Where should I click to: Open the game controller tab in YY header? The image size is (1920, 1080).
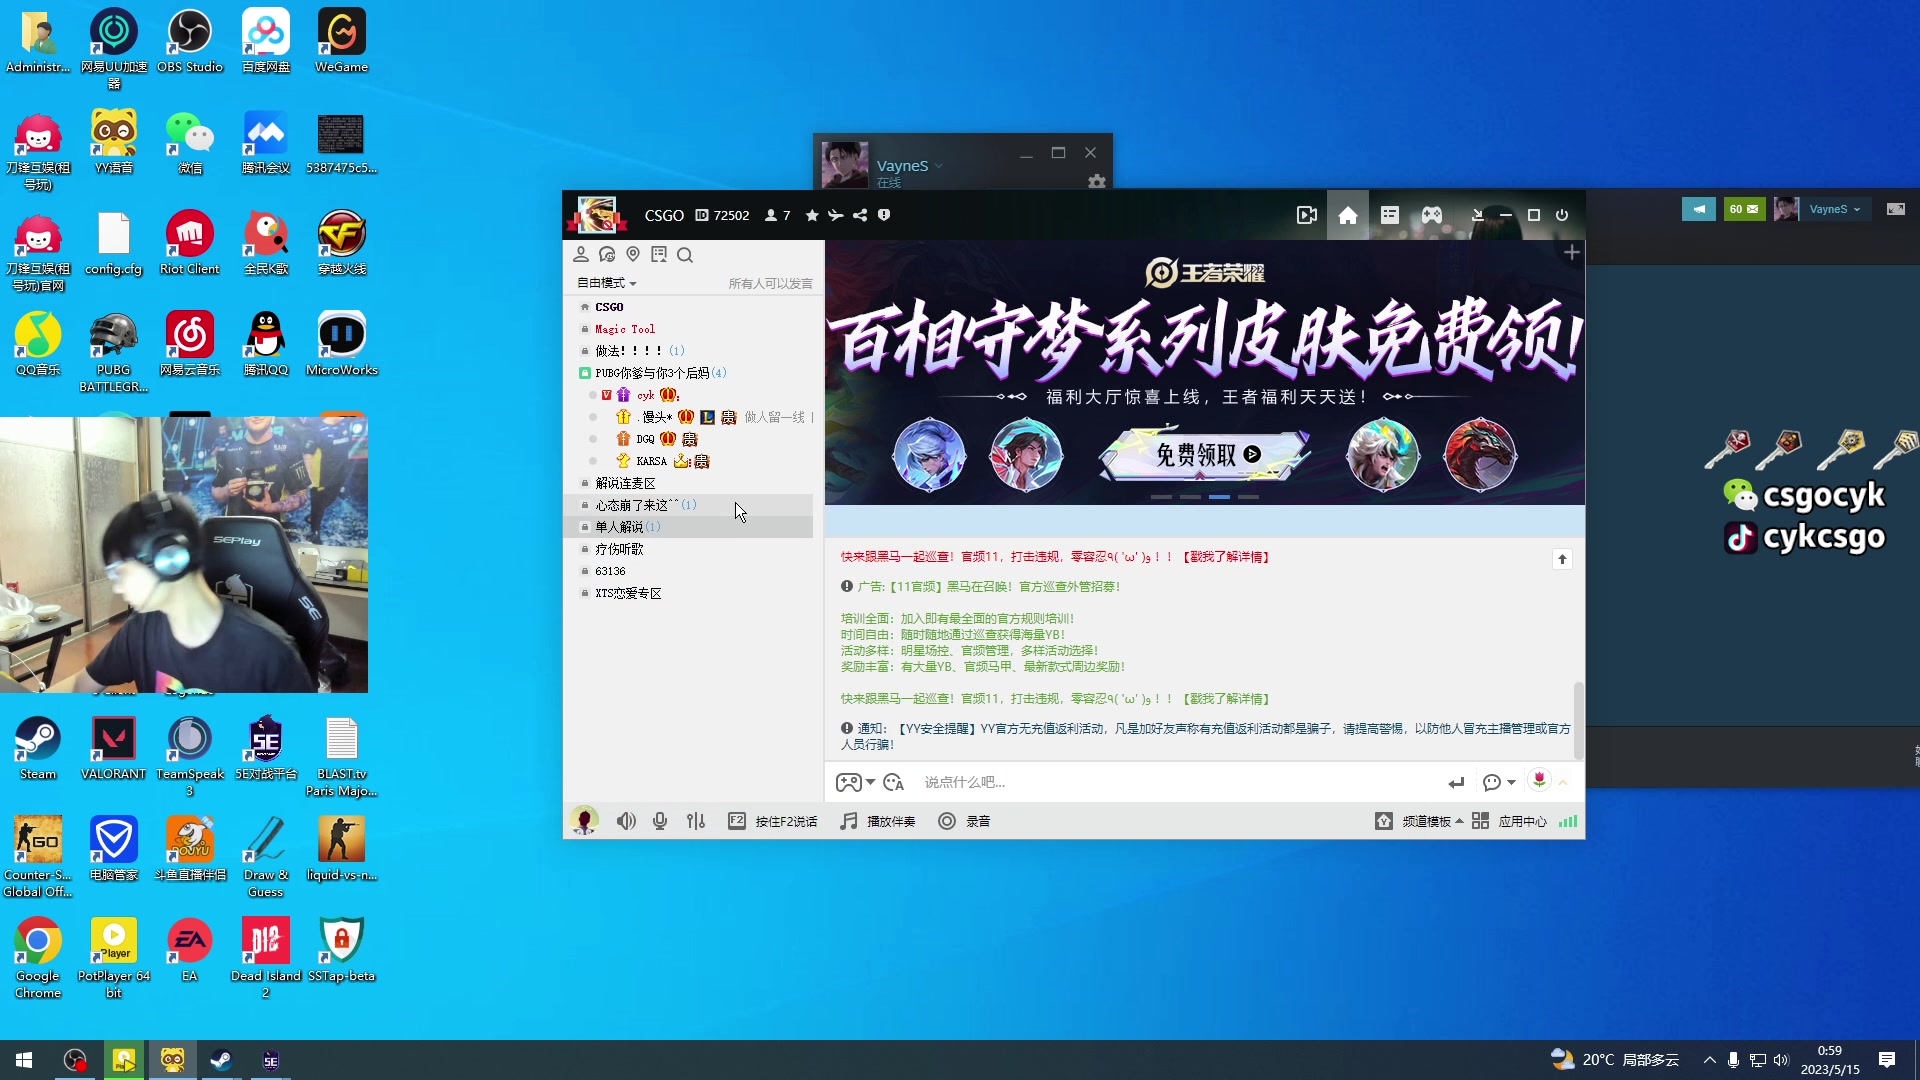coord(1432,215)
